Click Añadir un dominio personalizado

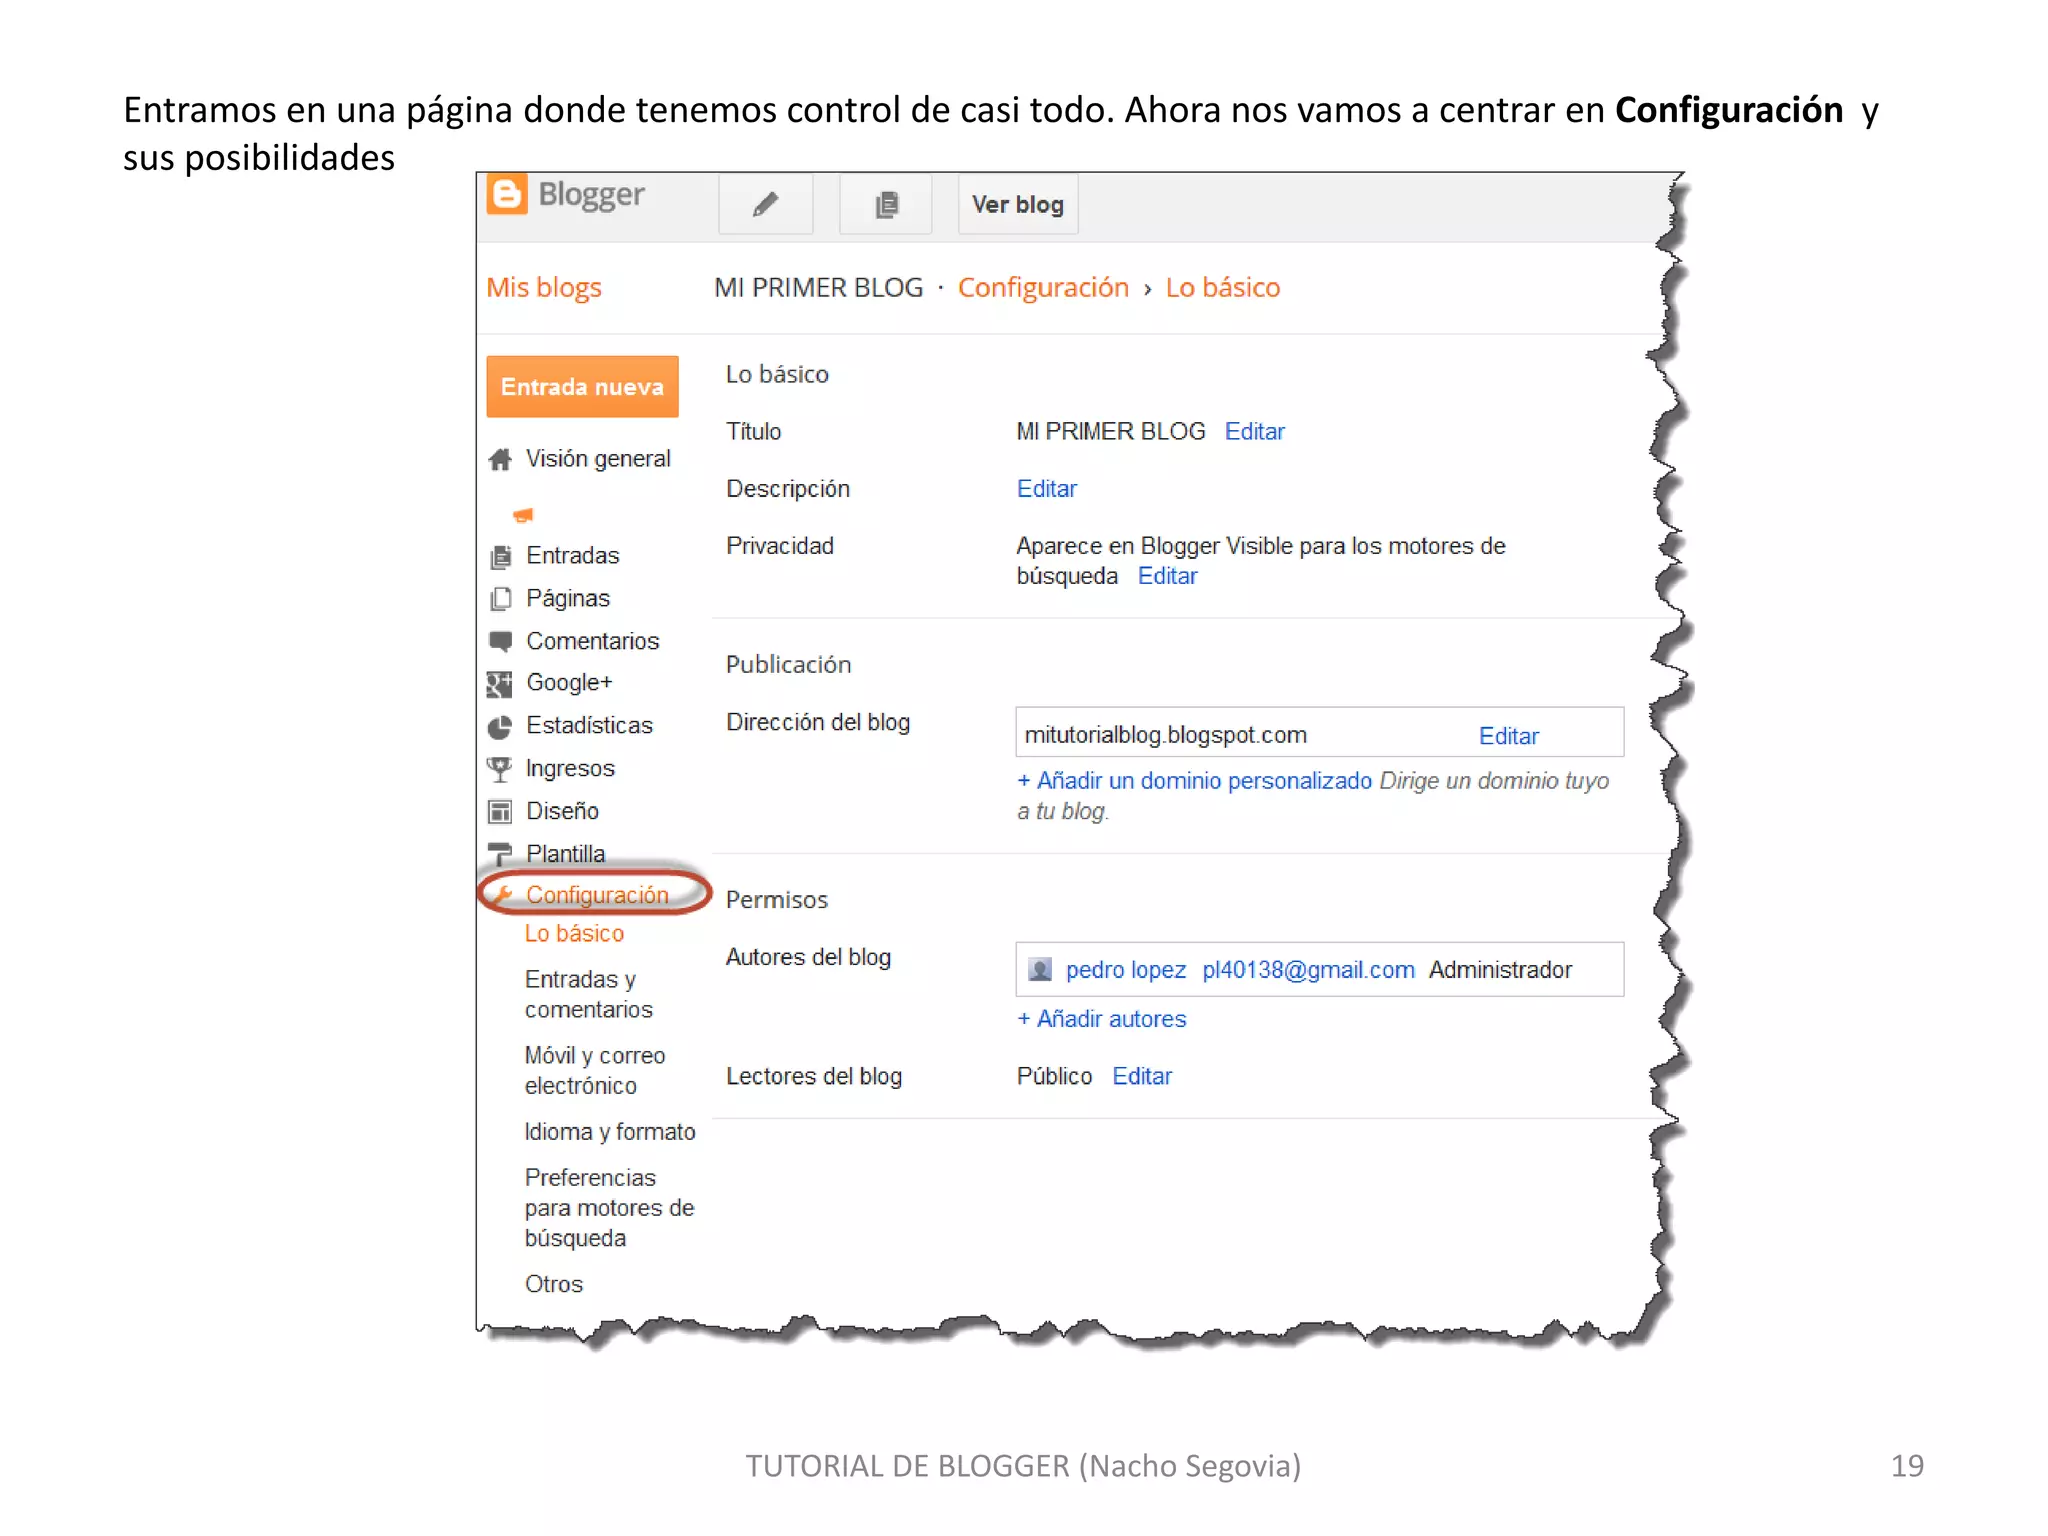(x=1195, y=781)
